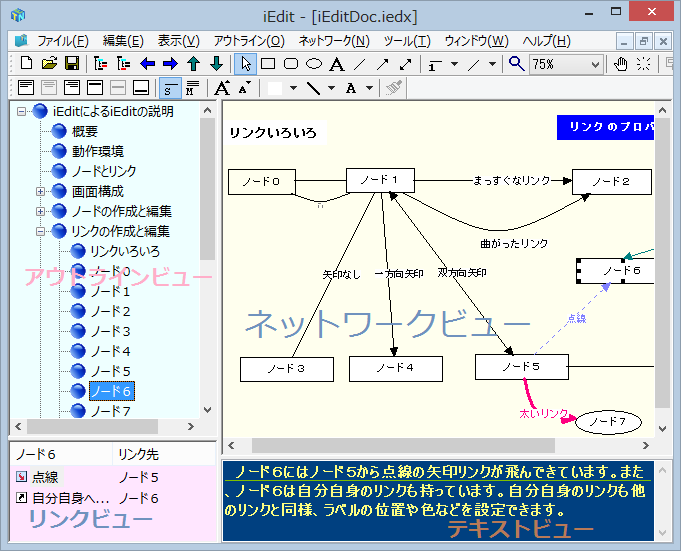Set label alignment to top-left icon
This screenshot has height=551, width=681.
tap(26, 88)
